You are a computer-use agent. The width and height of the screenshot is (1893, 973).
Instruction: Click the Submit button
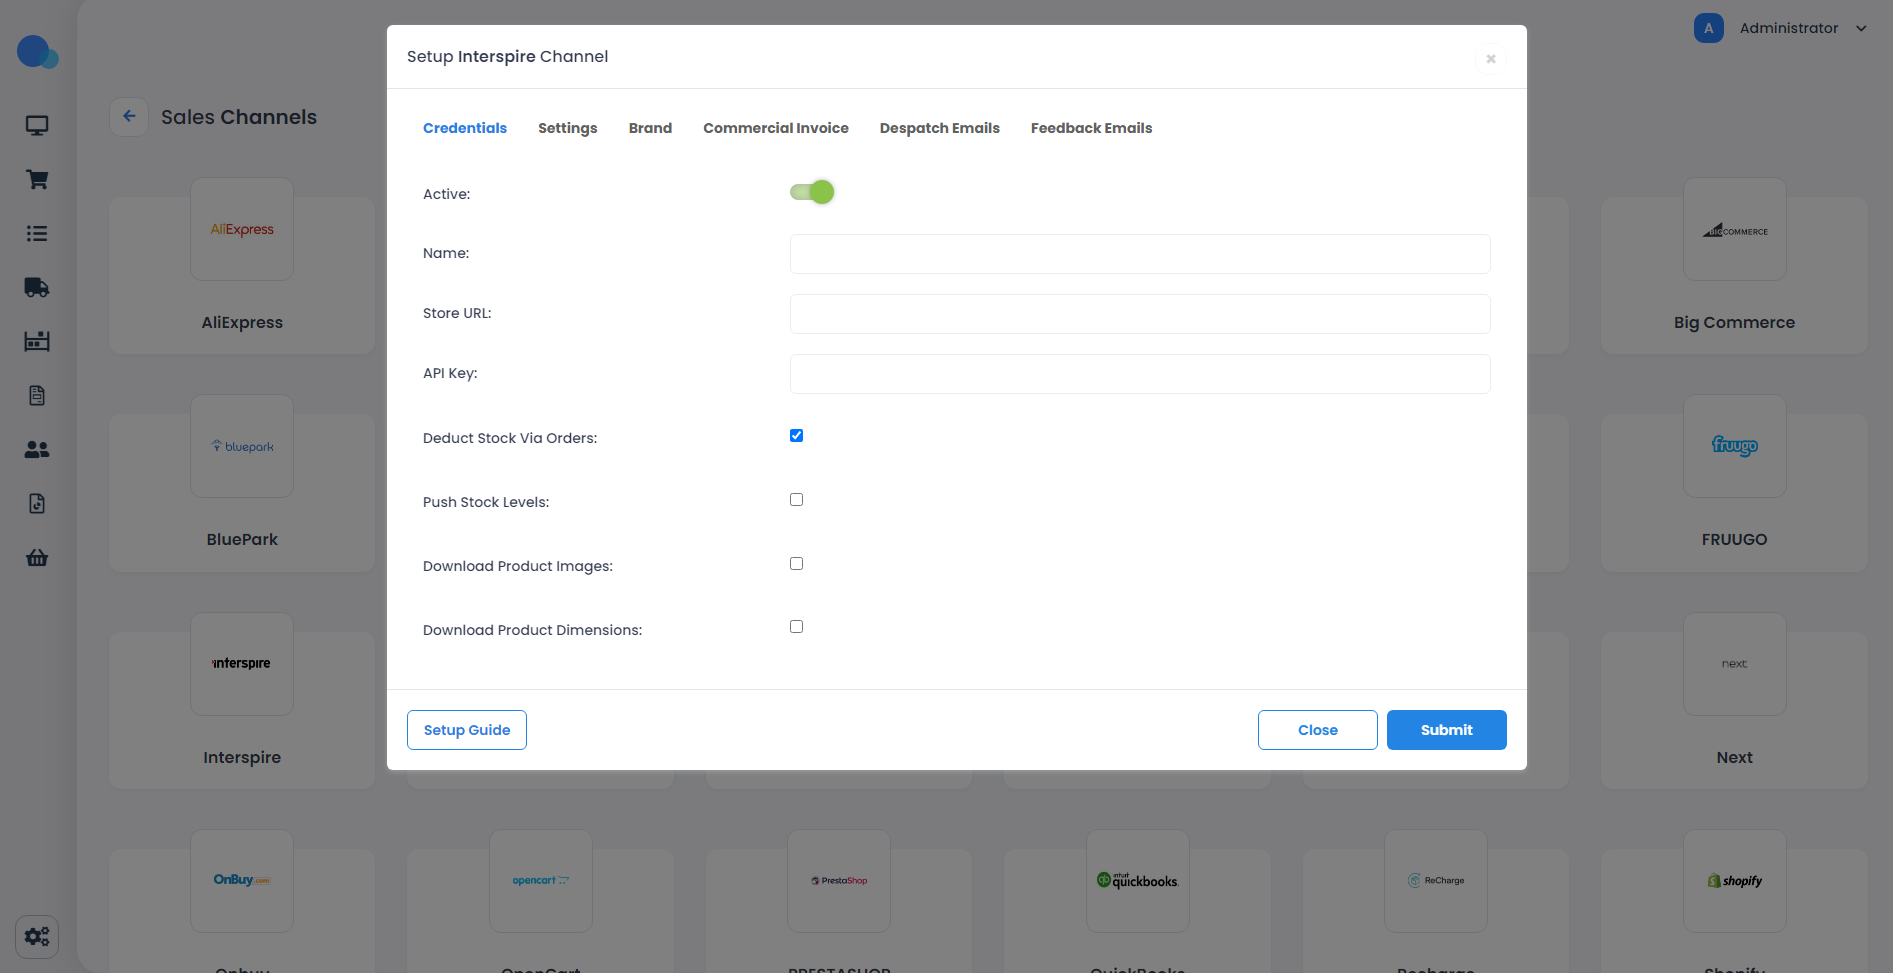point(1446,730)
